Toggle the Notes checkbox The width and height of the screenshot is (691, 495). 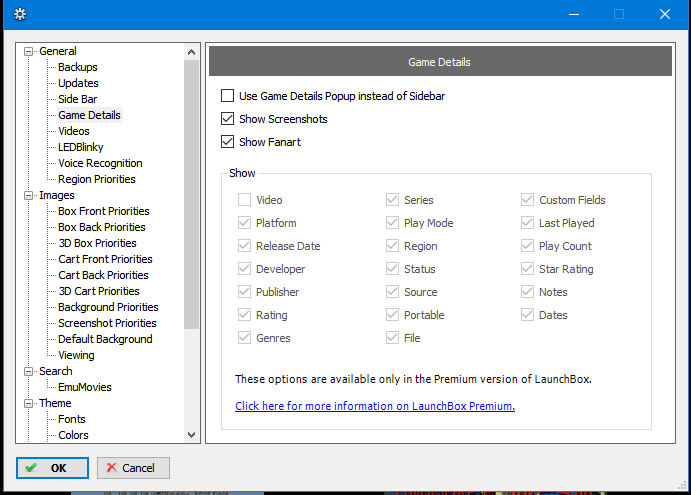click(527, 291)
